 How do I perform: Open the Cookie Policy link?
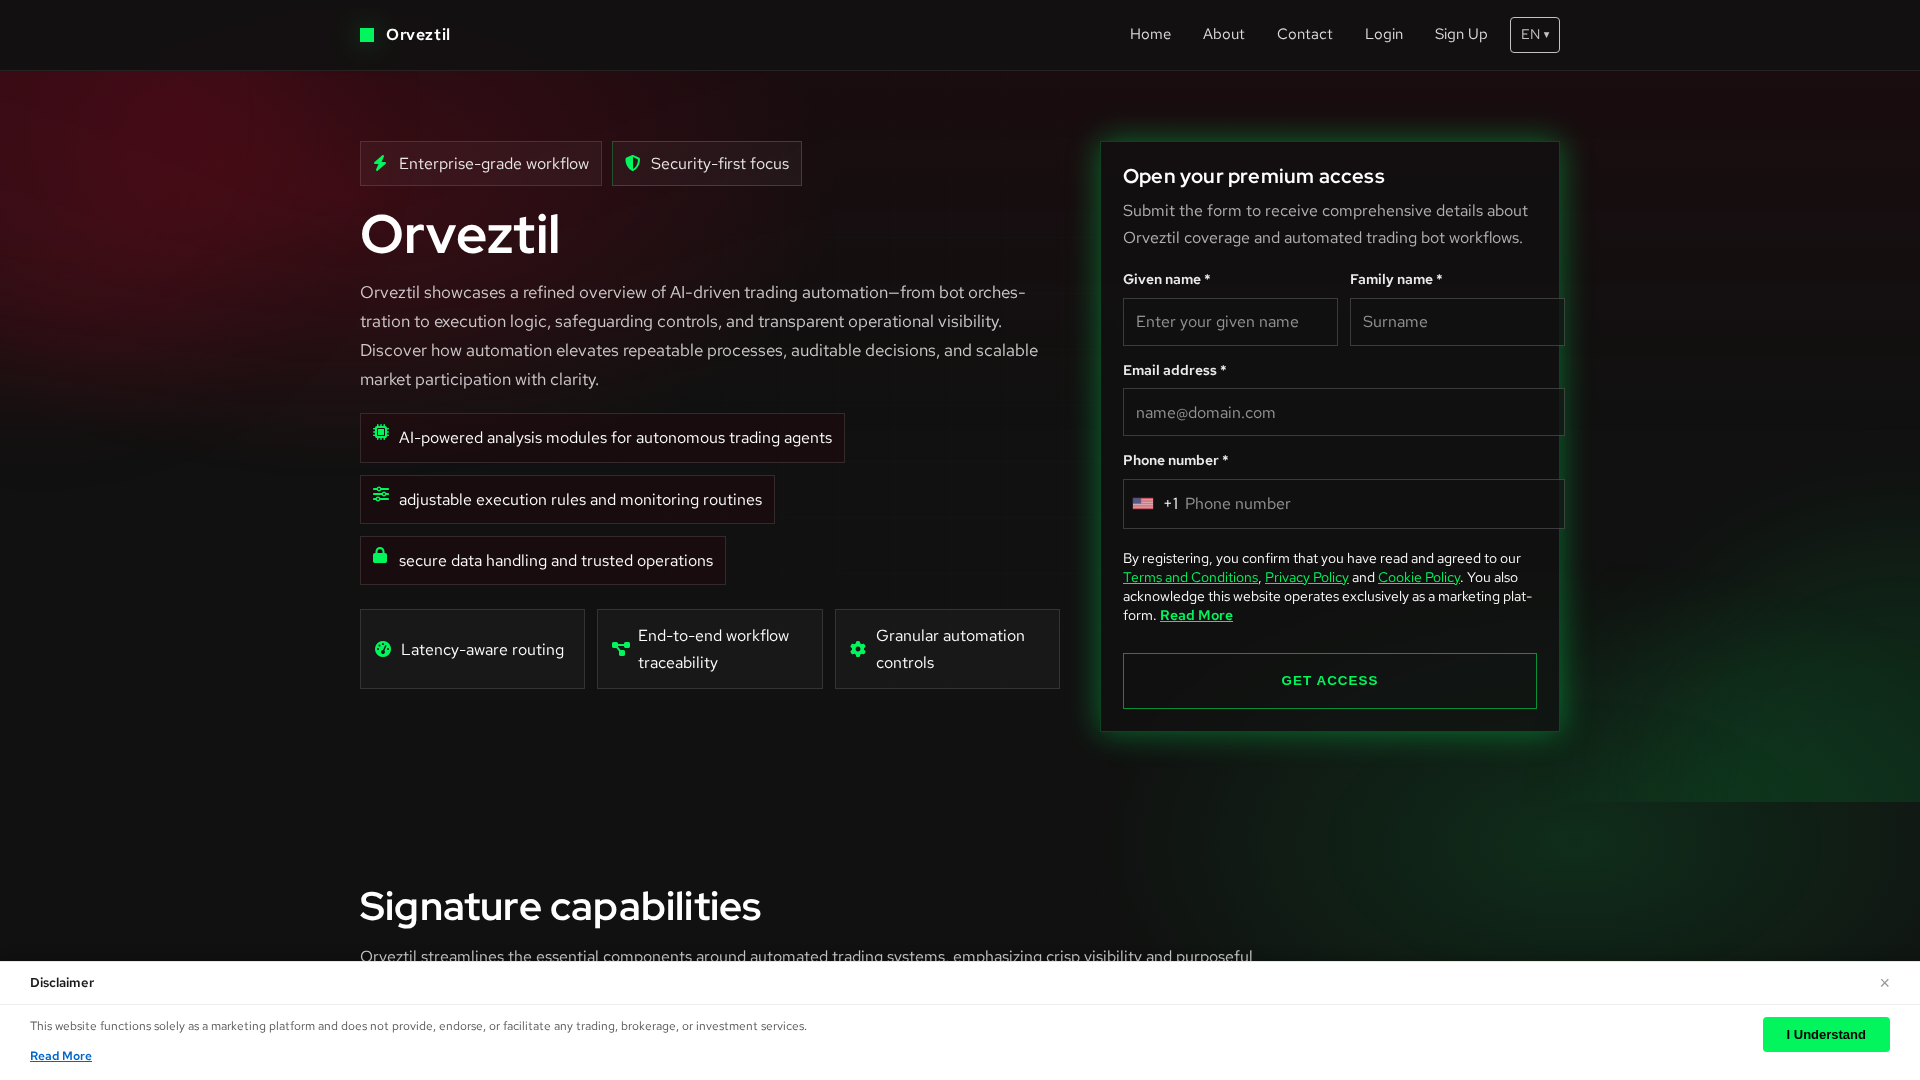[1419, 577]
